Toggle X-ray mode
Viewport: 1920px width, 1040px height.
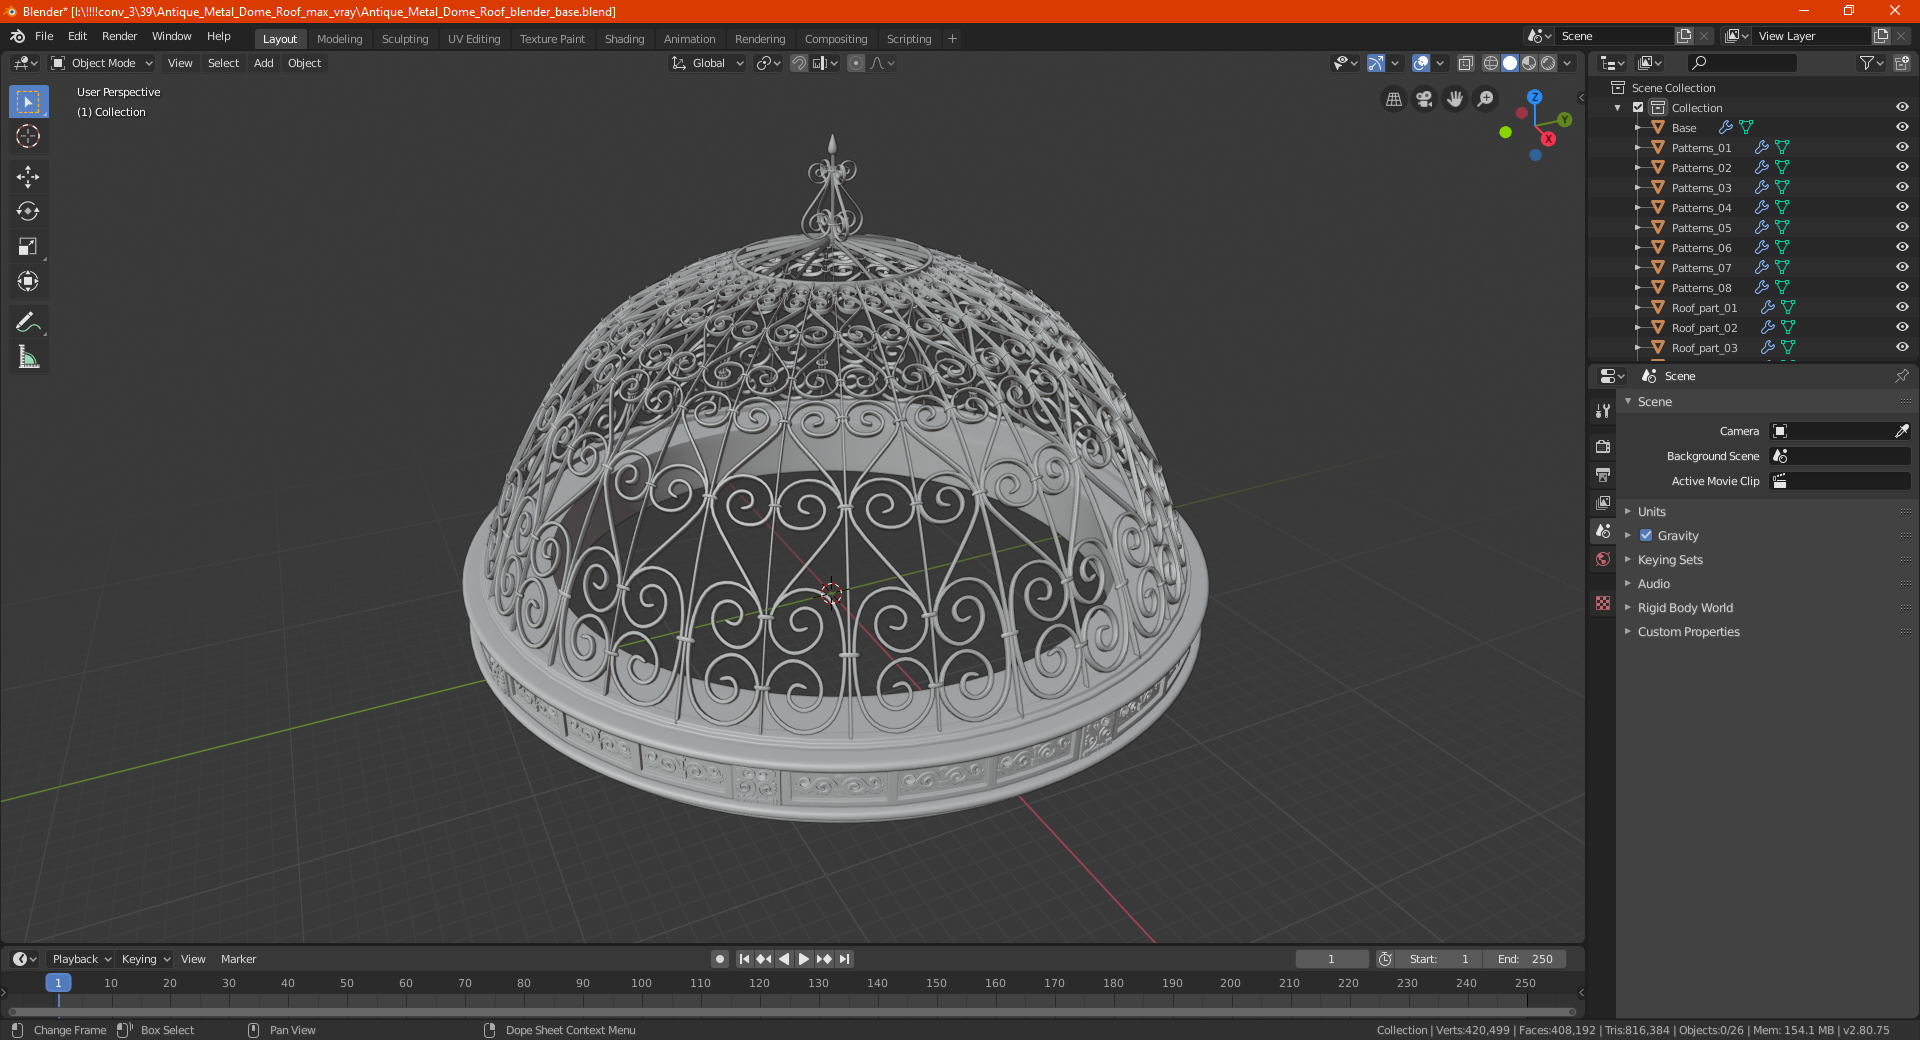click(1465, 63)
